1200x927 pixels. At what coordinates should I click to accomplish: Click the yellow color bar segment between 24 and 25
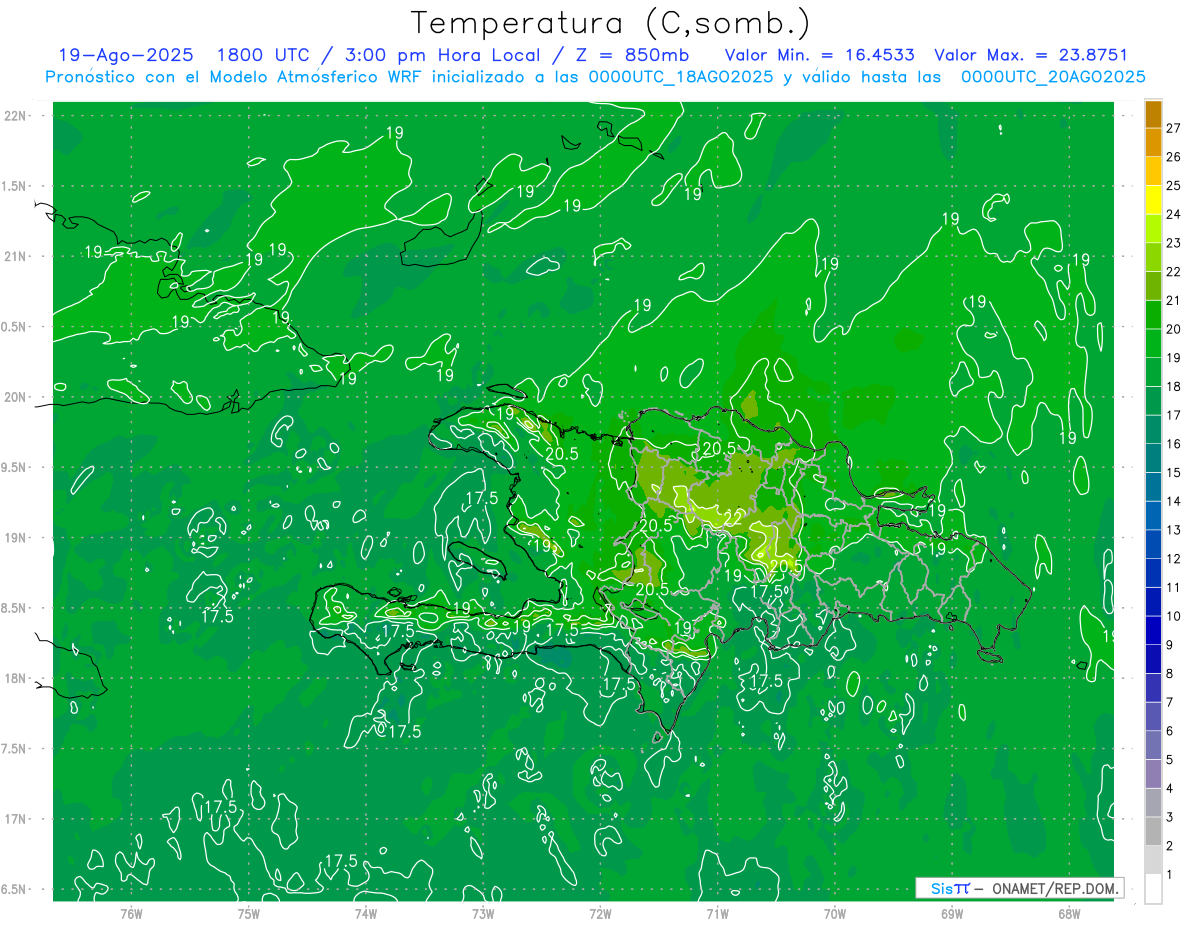click(1153, 200)
